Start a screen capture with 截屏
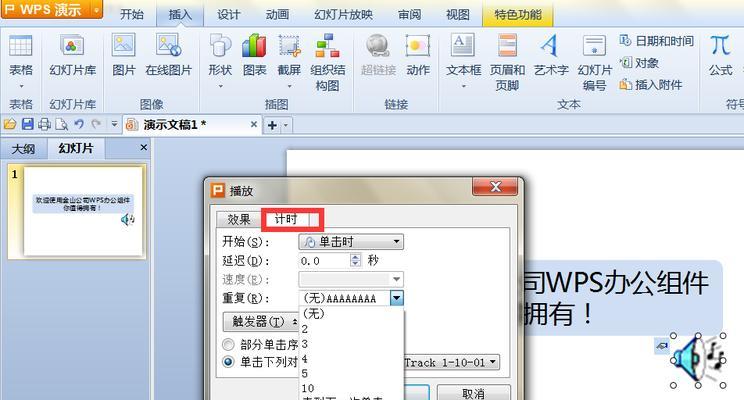 click(x=289, y=46)
